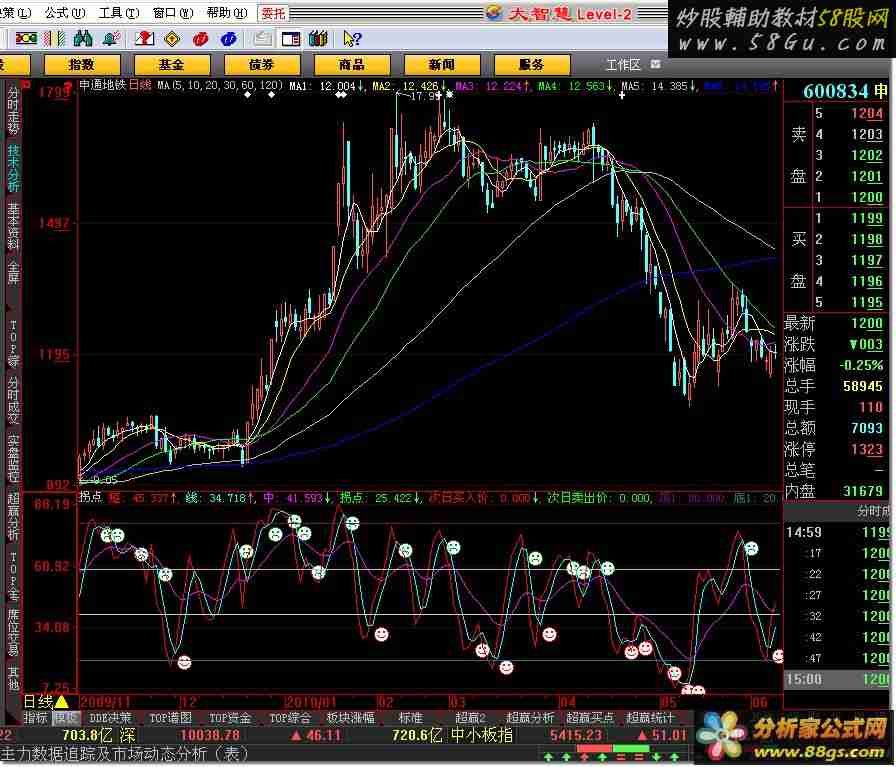The image size is (896, 767).
Task: Open the 工具 menu
Action: 116,13
